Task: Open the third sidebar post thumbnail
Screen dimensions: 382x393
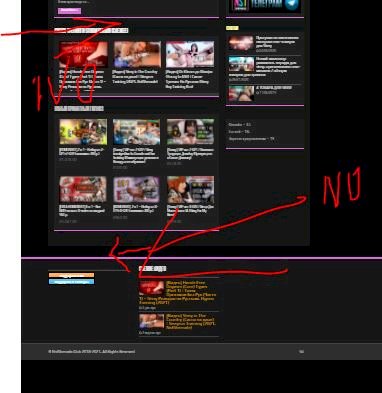Action: click(241, 93)
